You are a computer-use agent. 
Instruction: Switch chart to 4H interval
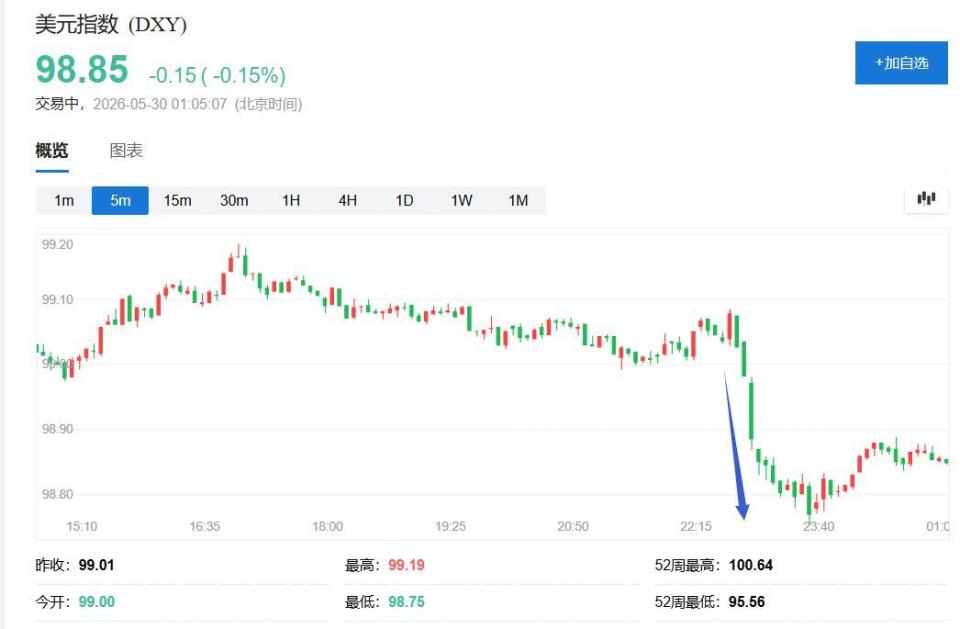tap(348, 200)
